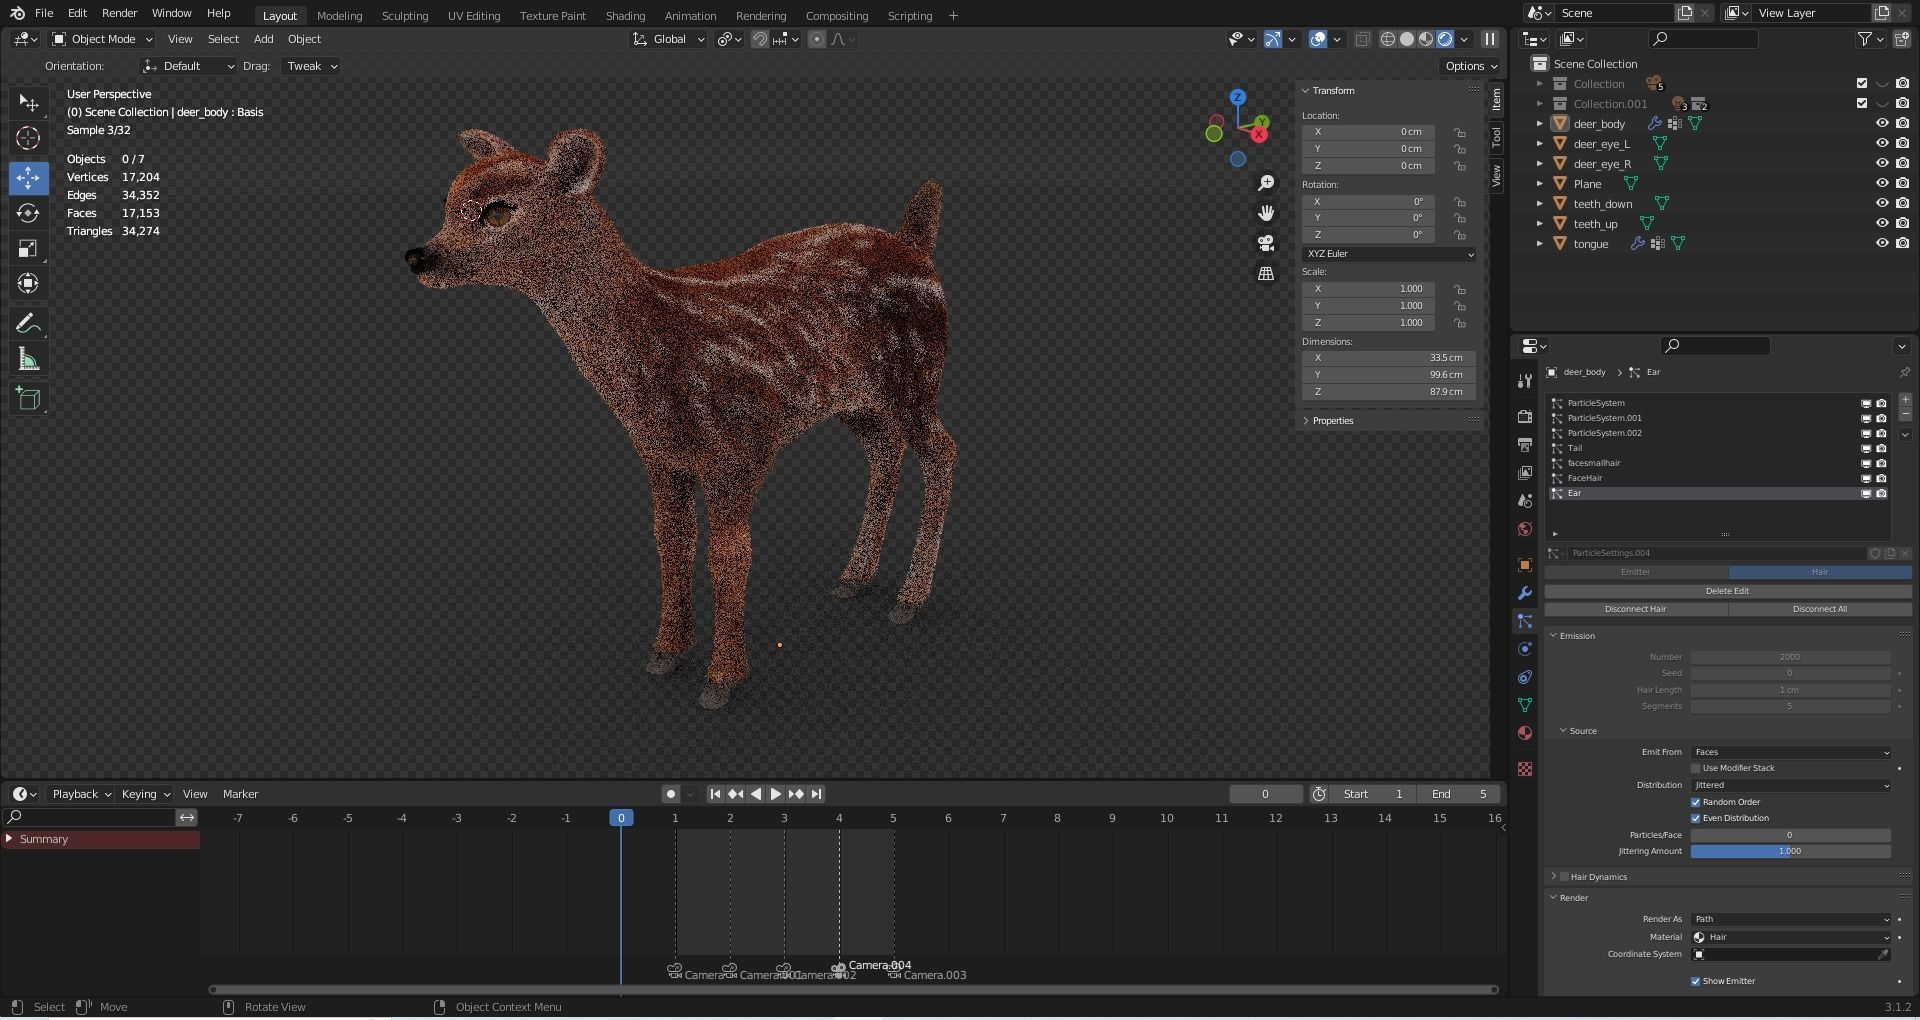Viewport: 1920px width, 1020px height.
Task: Jump to the first frame
Action: point(715,794)
